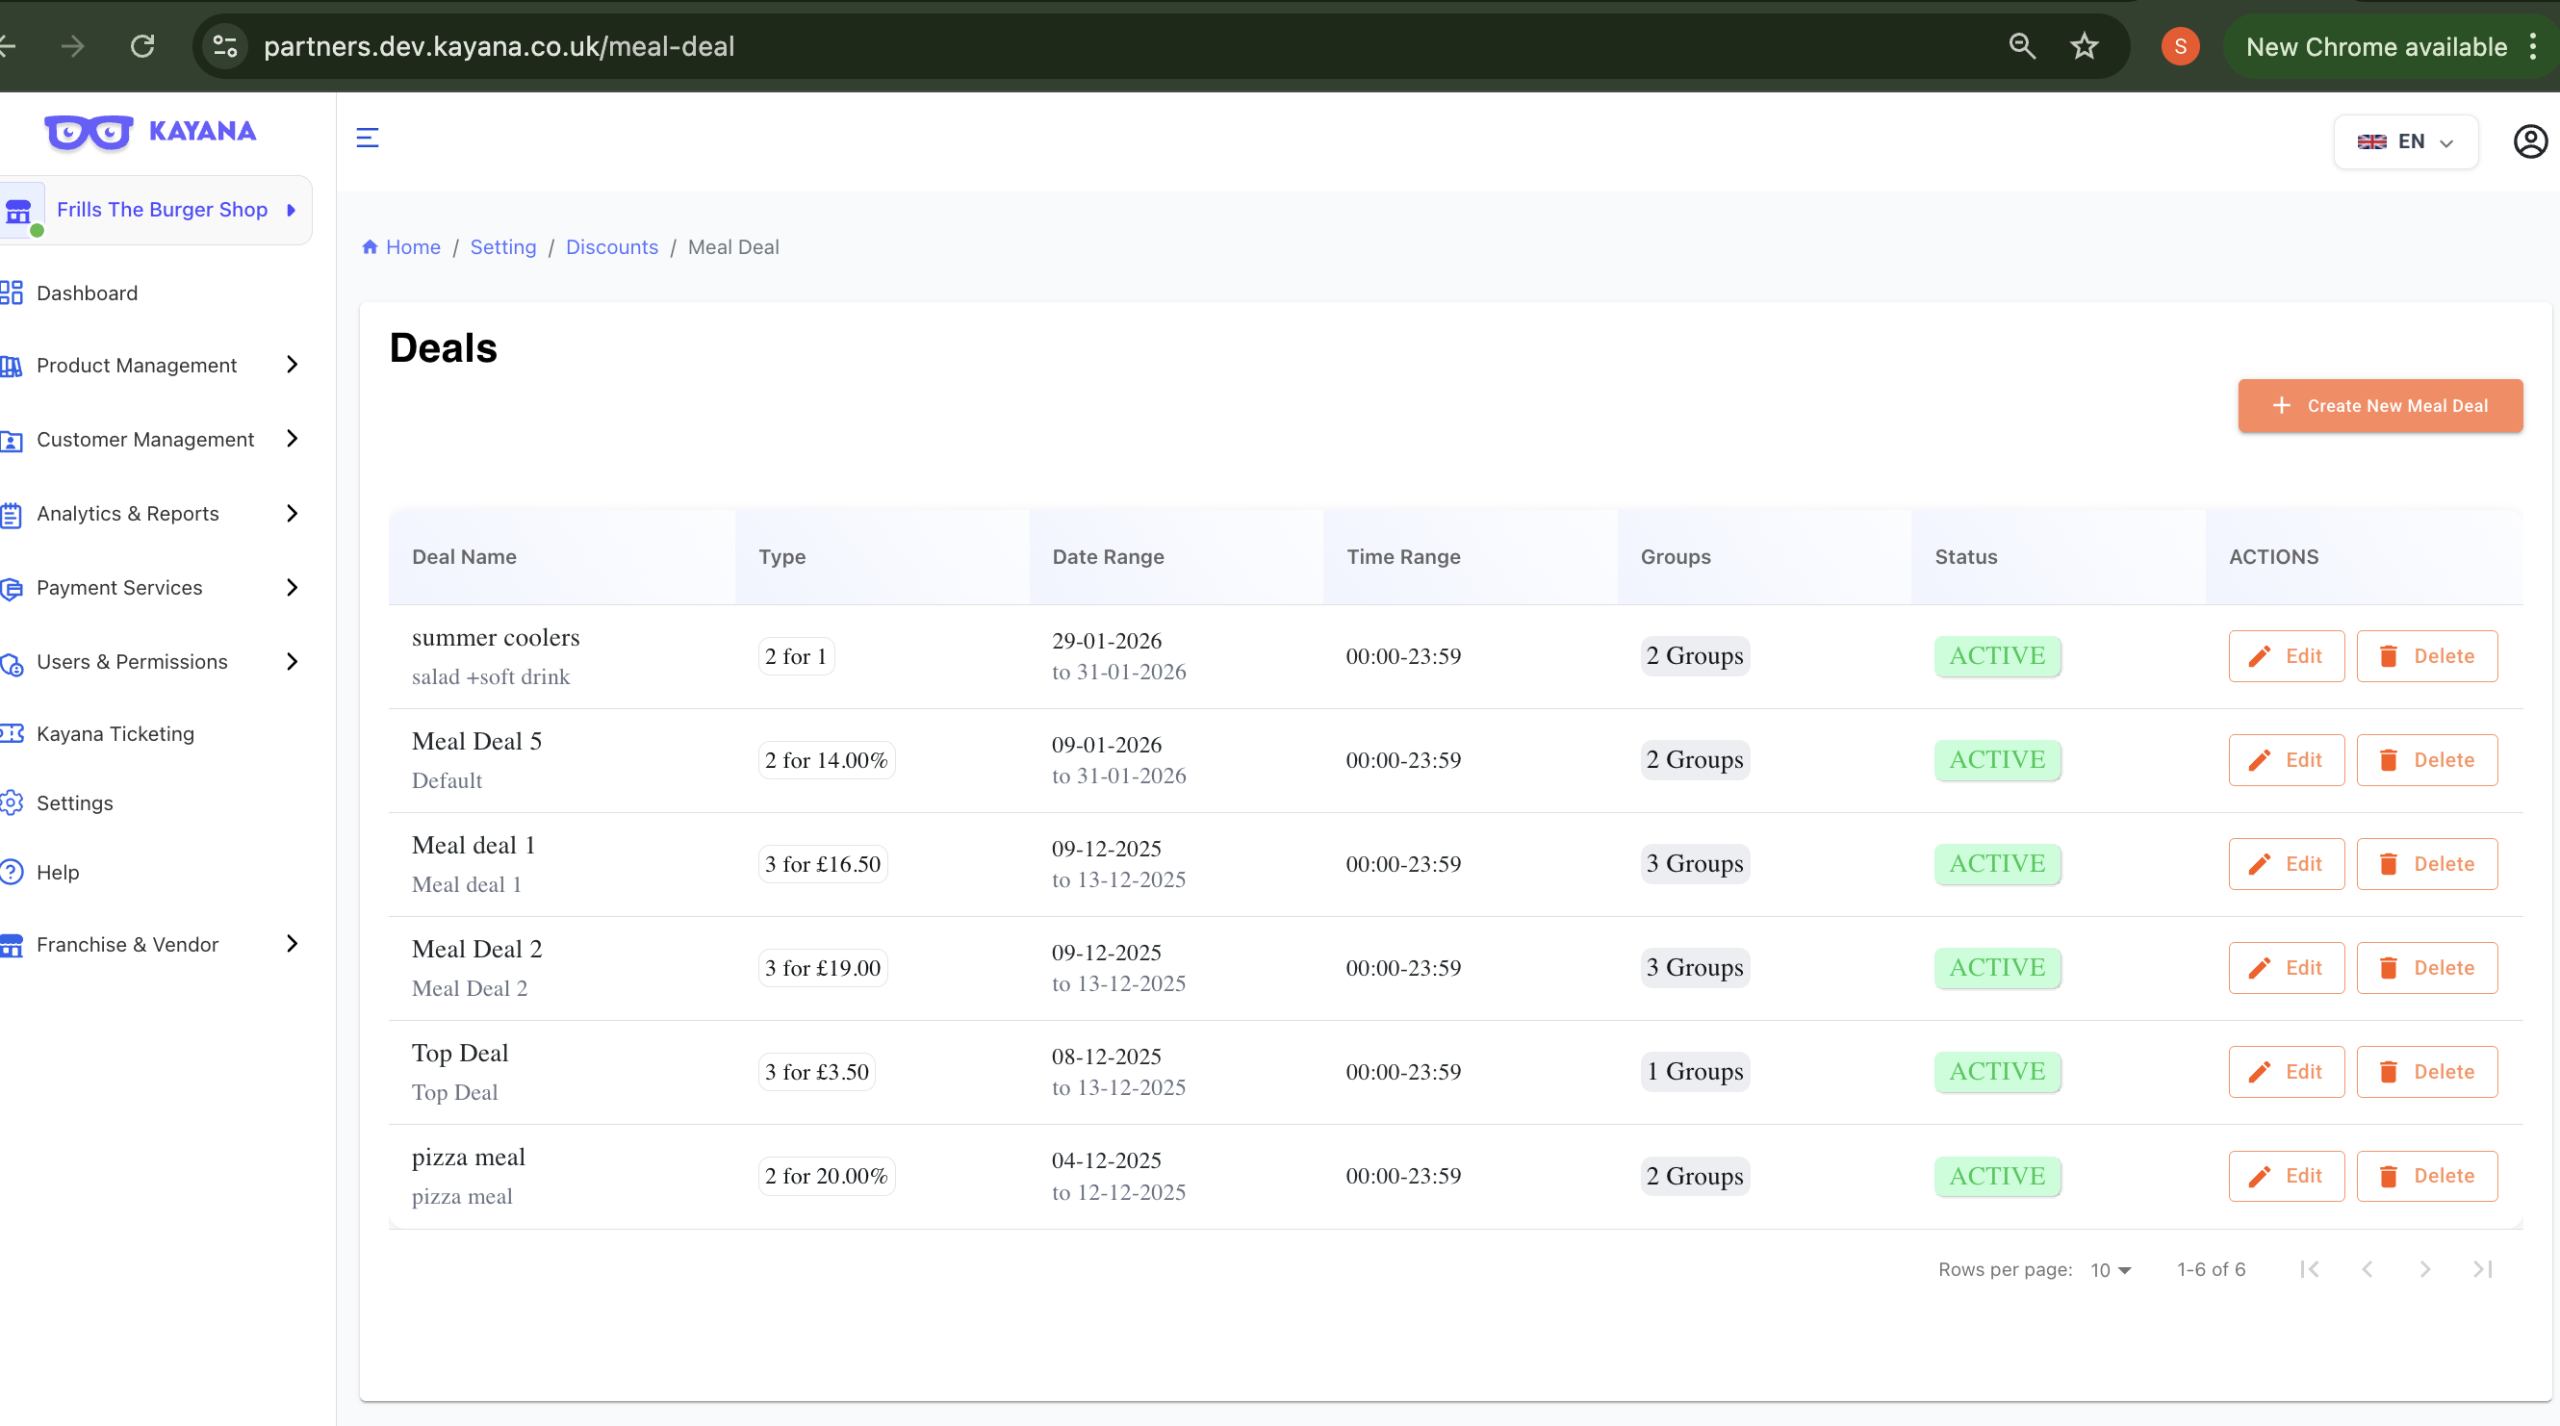The image size is (2560, 1426).
Task: Click the Help question mark icon
Action: 11,872
